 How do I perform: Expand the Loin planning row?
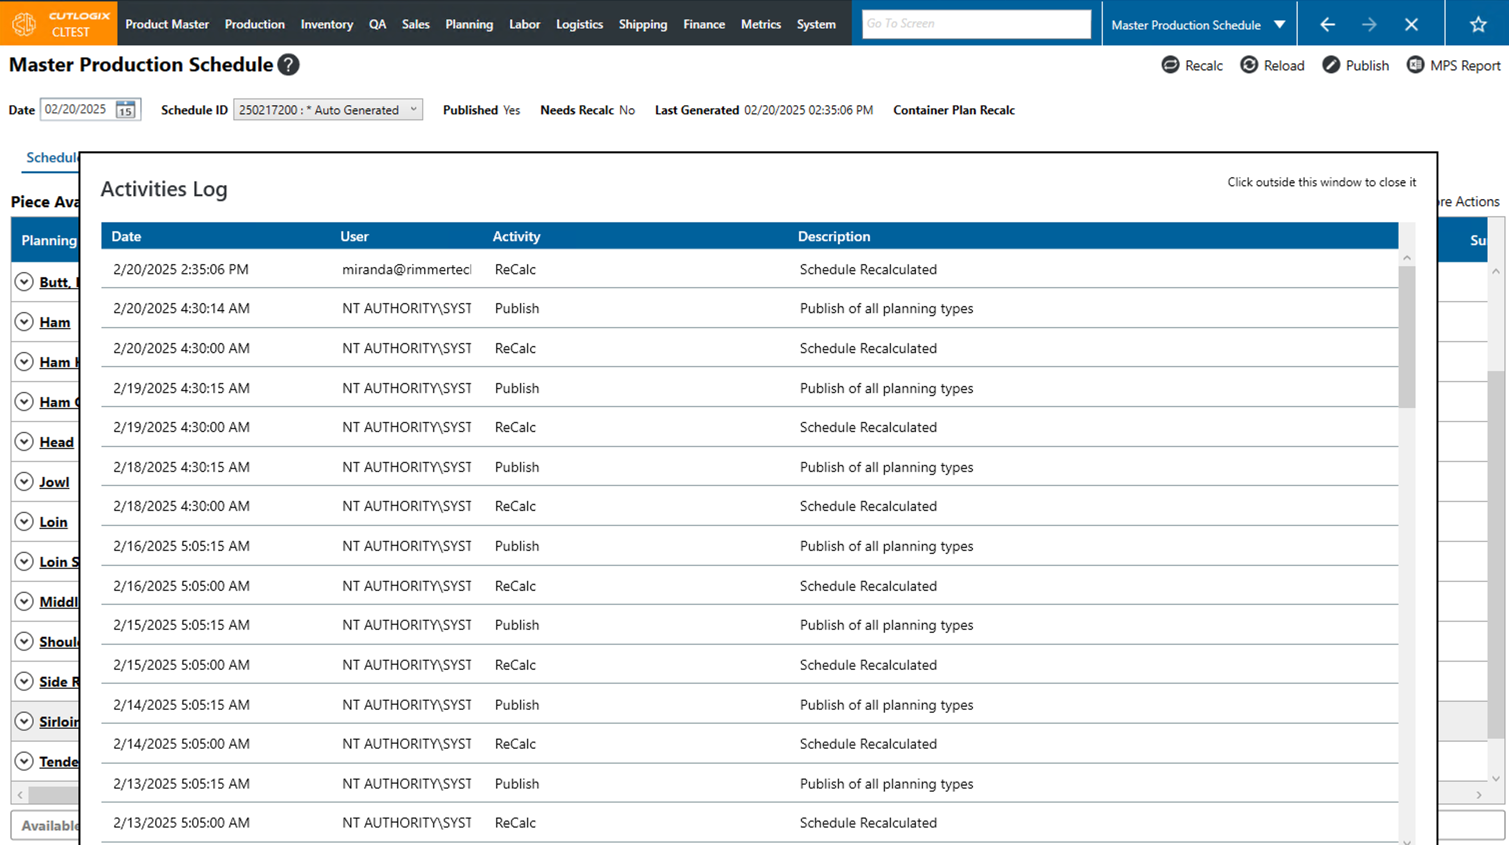coord(24,522)
